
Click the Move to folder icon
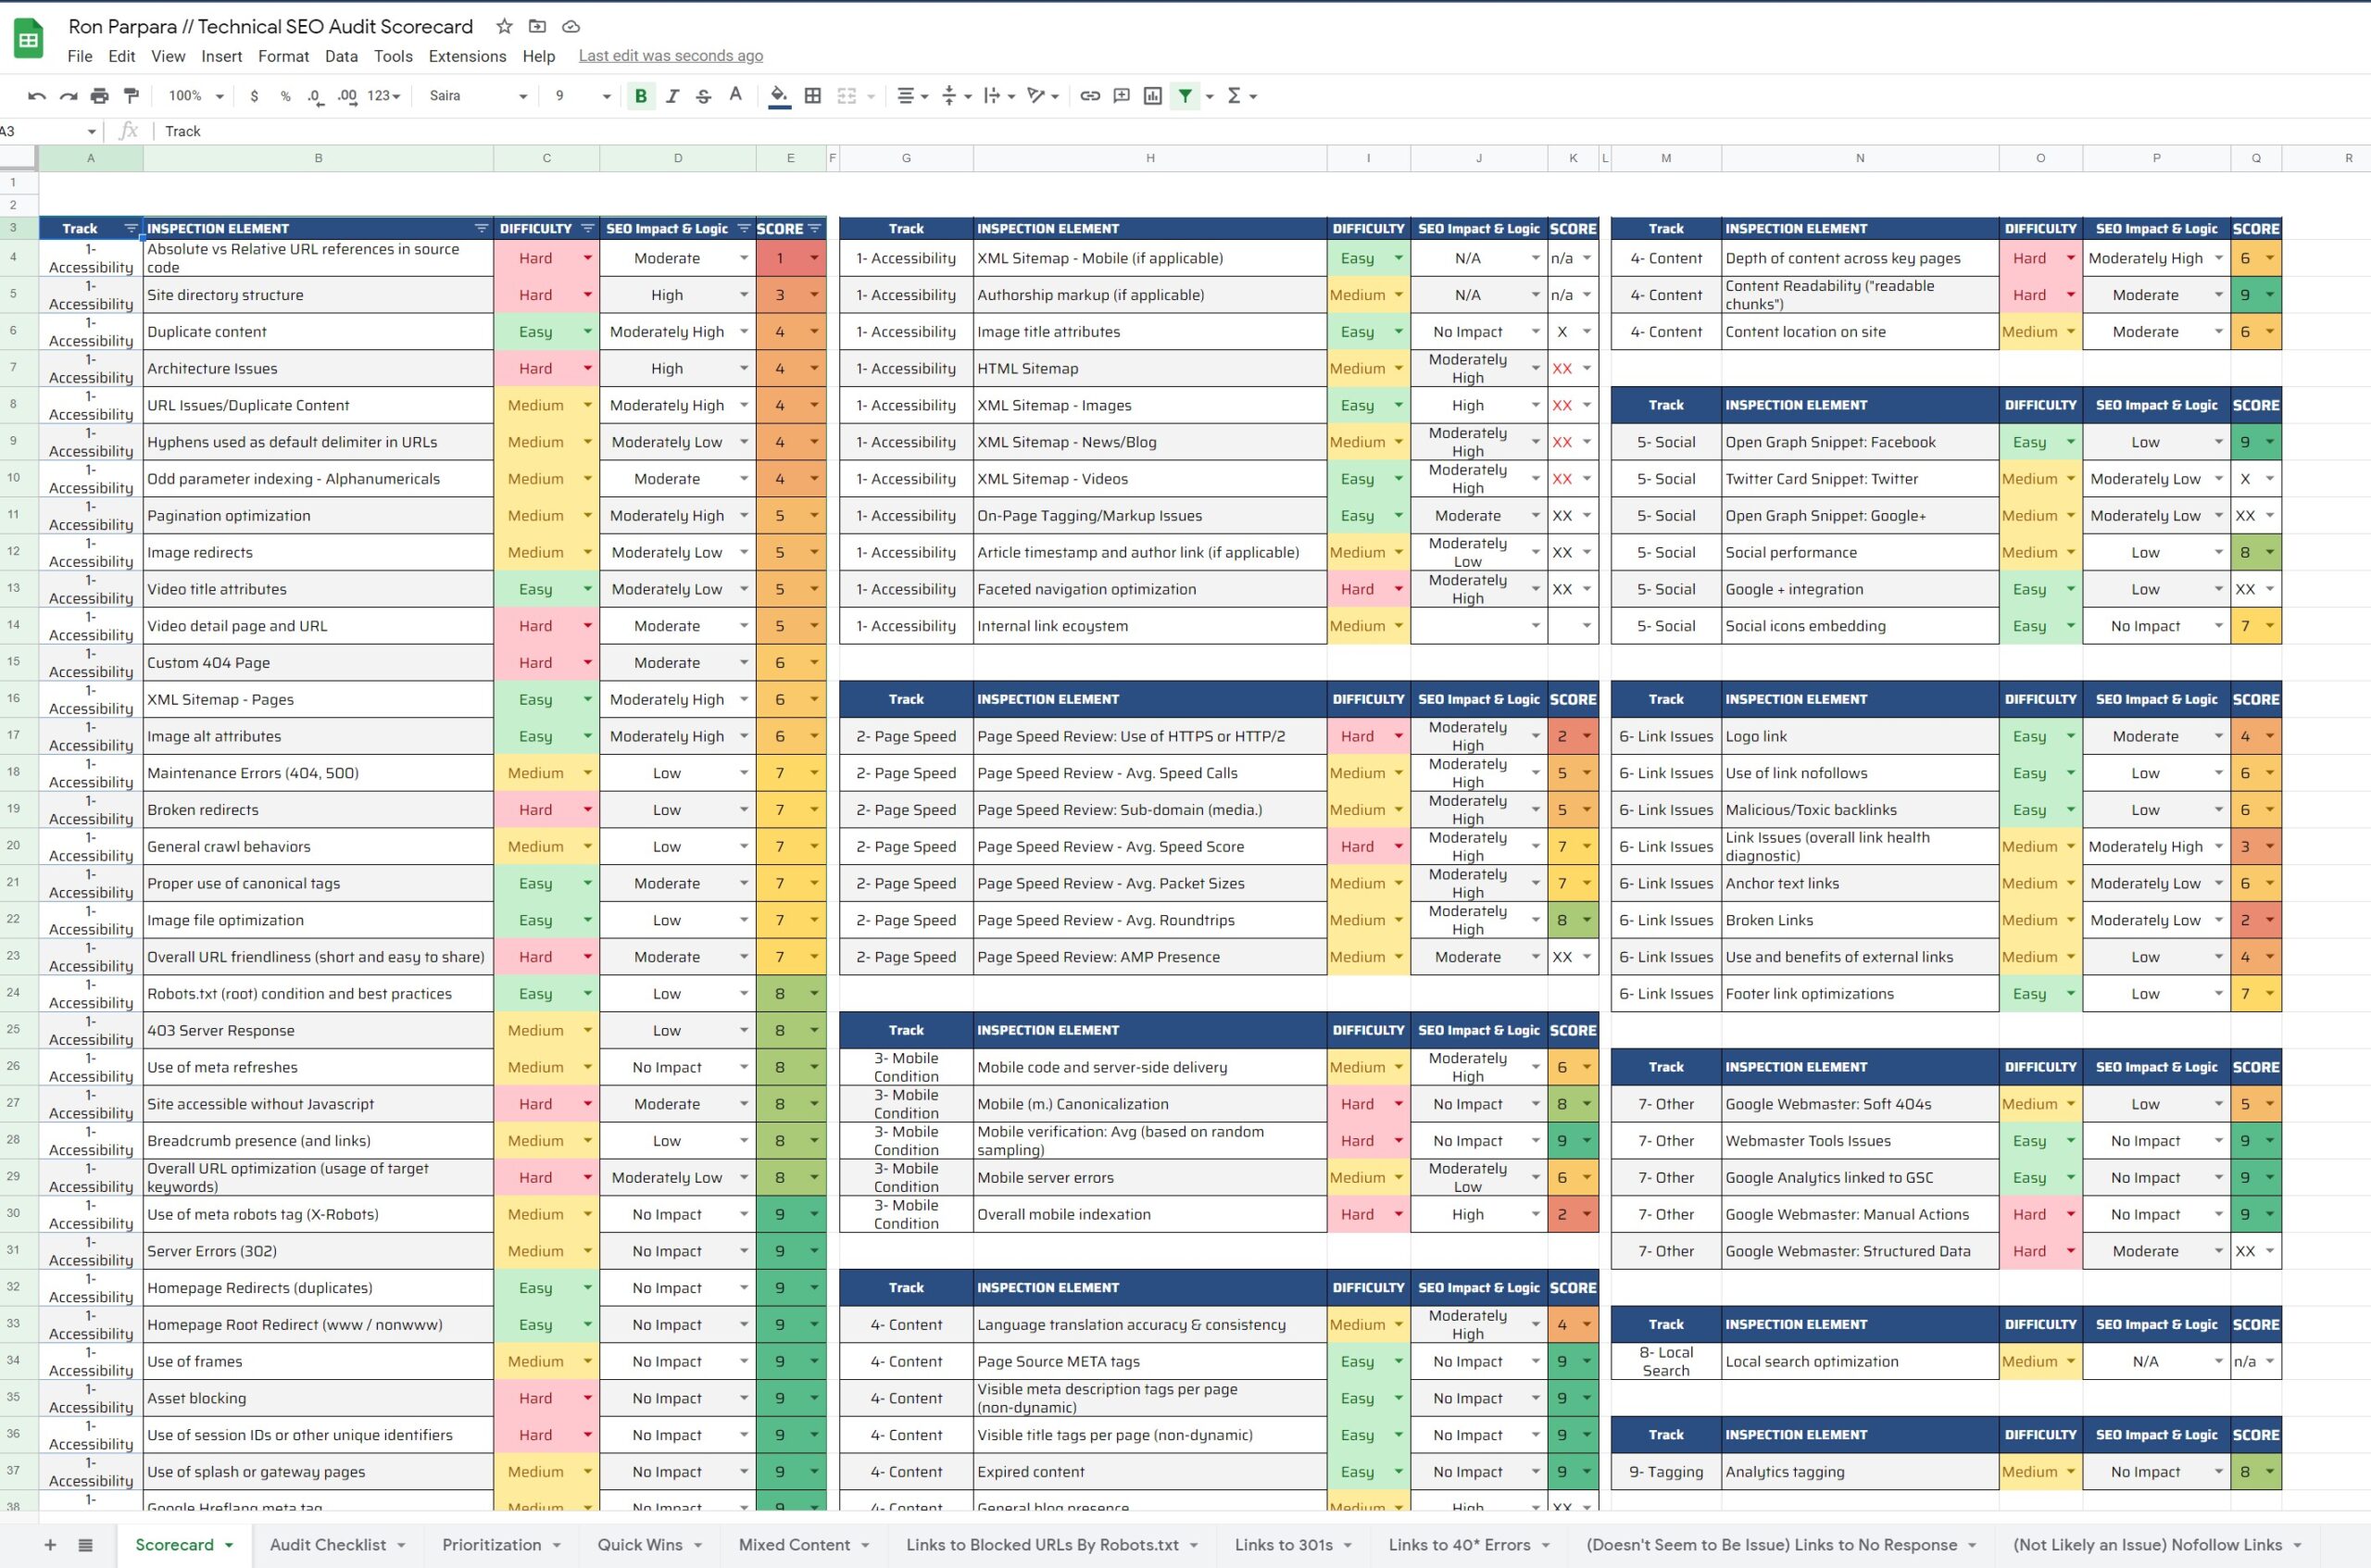[537, 27]
